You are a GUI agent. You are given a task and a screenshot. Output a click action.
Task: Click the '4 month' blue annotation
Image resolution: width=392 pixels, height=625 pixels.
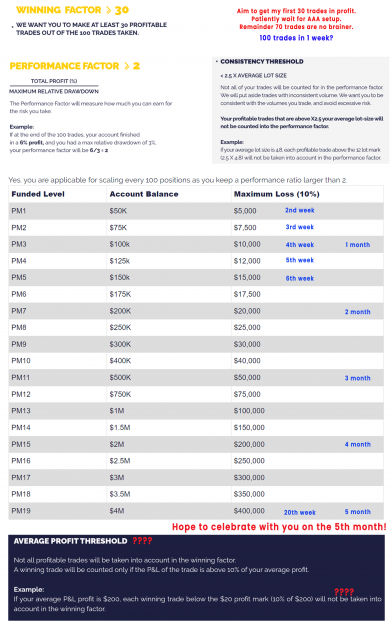click(x=357, y=444)
